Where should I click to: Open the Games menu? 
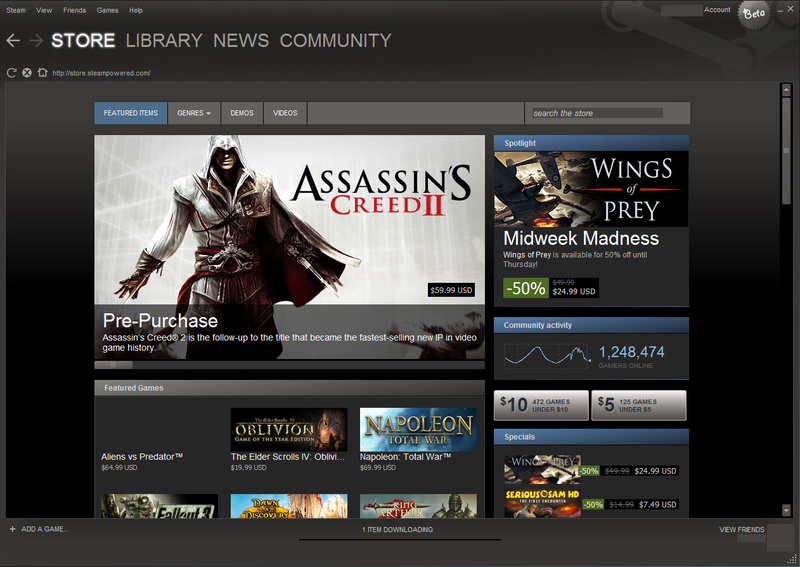(x=107, y=10)
